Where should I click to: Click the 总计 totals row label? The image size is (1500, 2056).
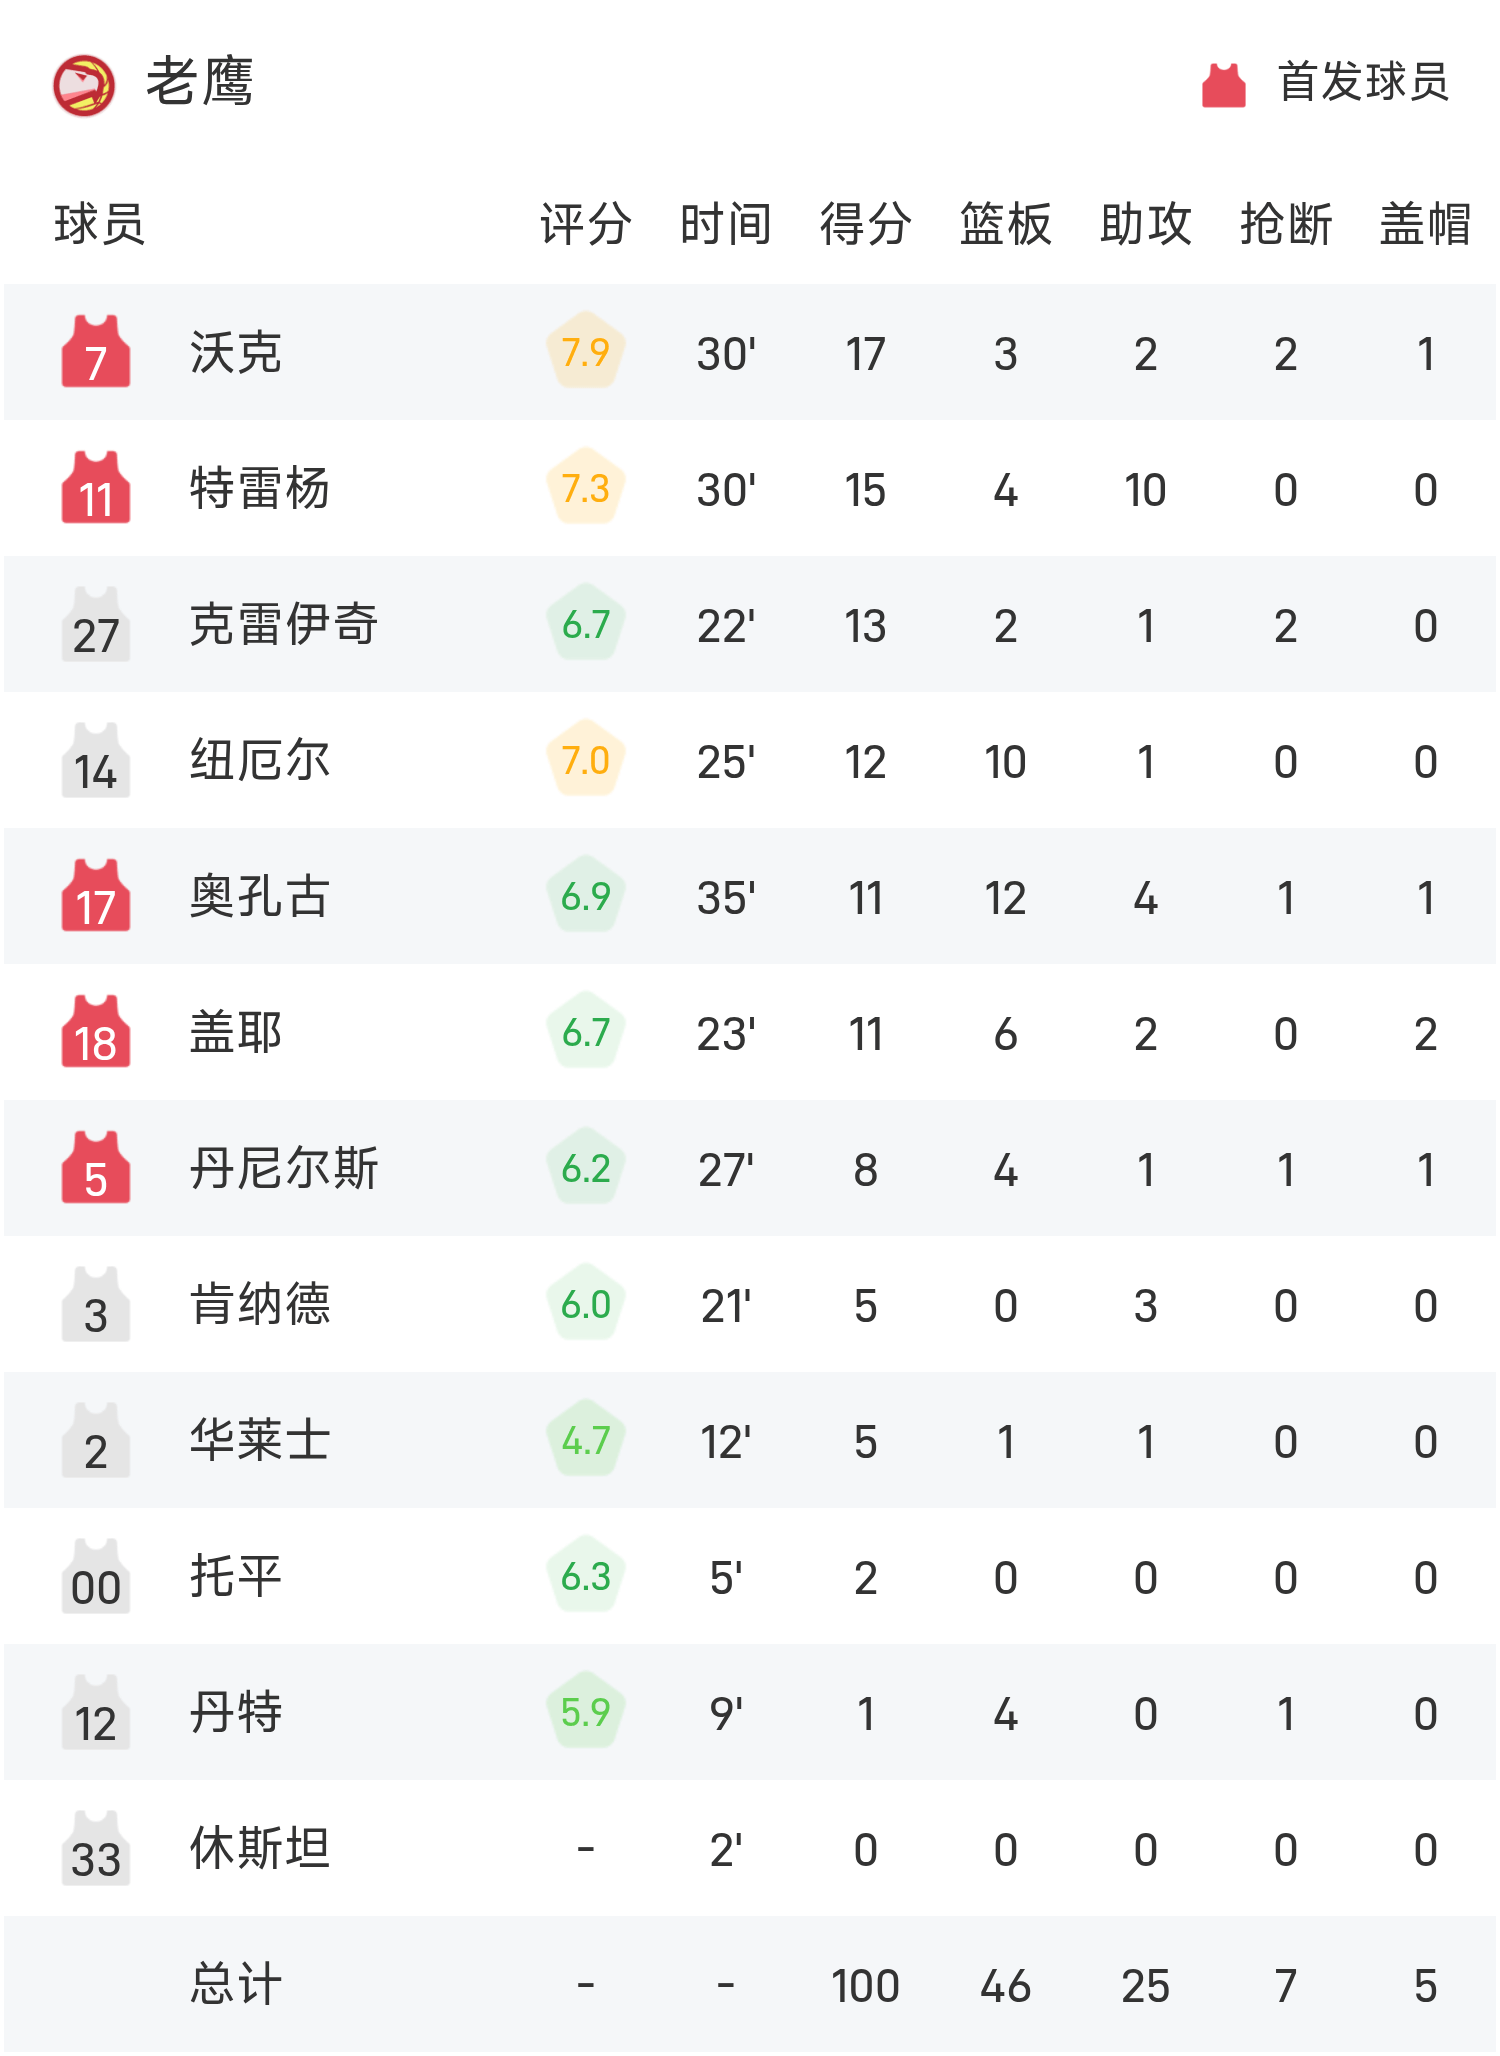[236, 1985]
